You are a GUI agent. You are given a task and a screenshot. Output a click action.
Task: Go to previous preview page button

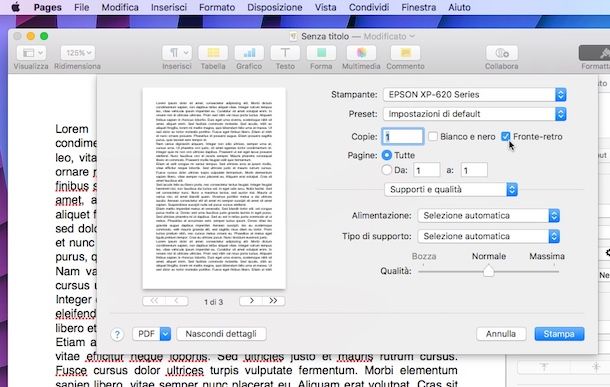pyautogui.click(x=177, y=301)
